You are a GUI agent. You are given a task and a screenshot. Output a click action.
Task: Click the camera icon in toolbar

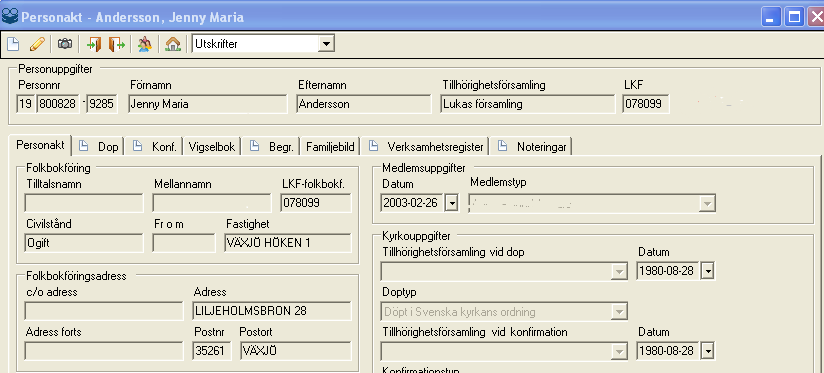(65, 44)
